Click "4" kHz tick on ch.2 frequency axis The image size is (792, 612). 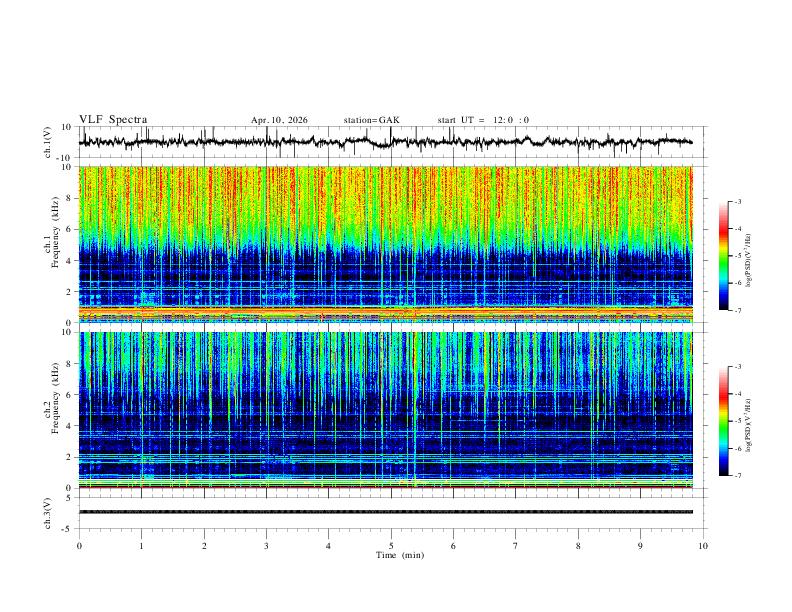tap(70, 426)
